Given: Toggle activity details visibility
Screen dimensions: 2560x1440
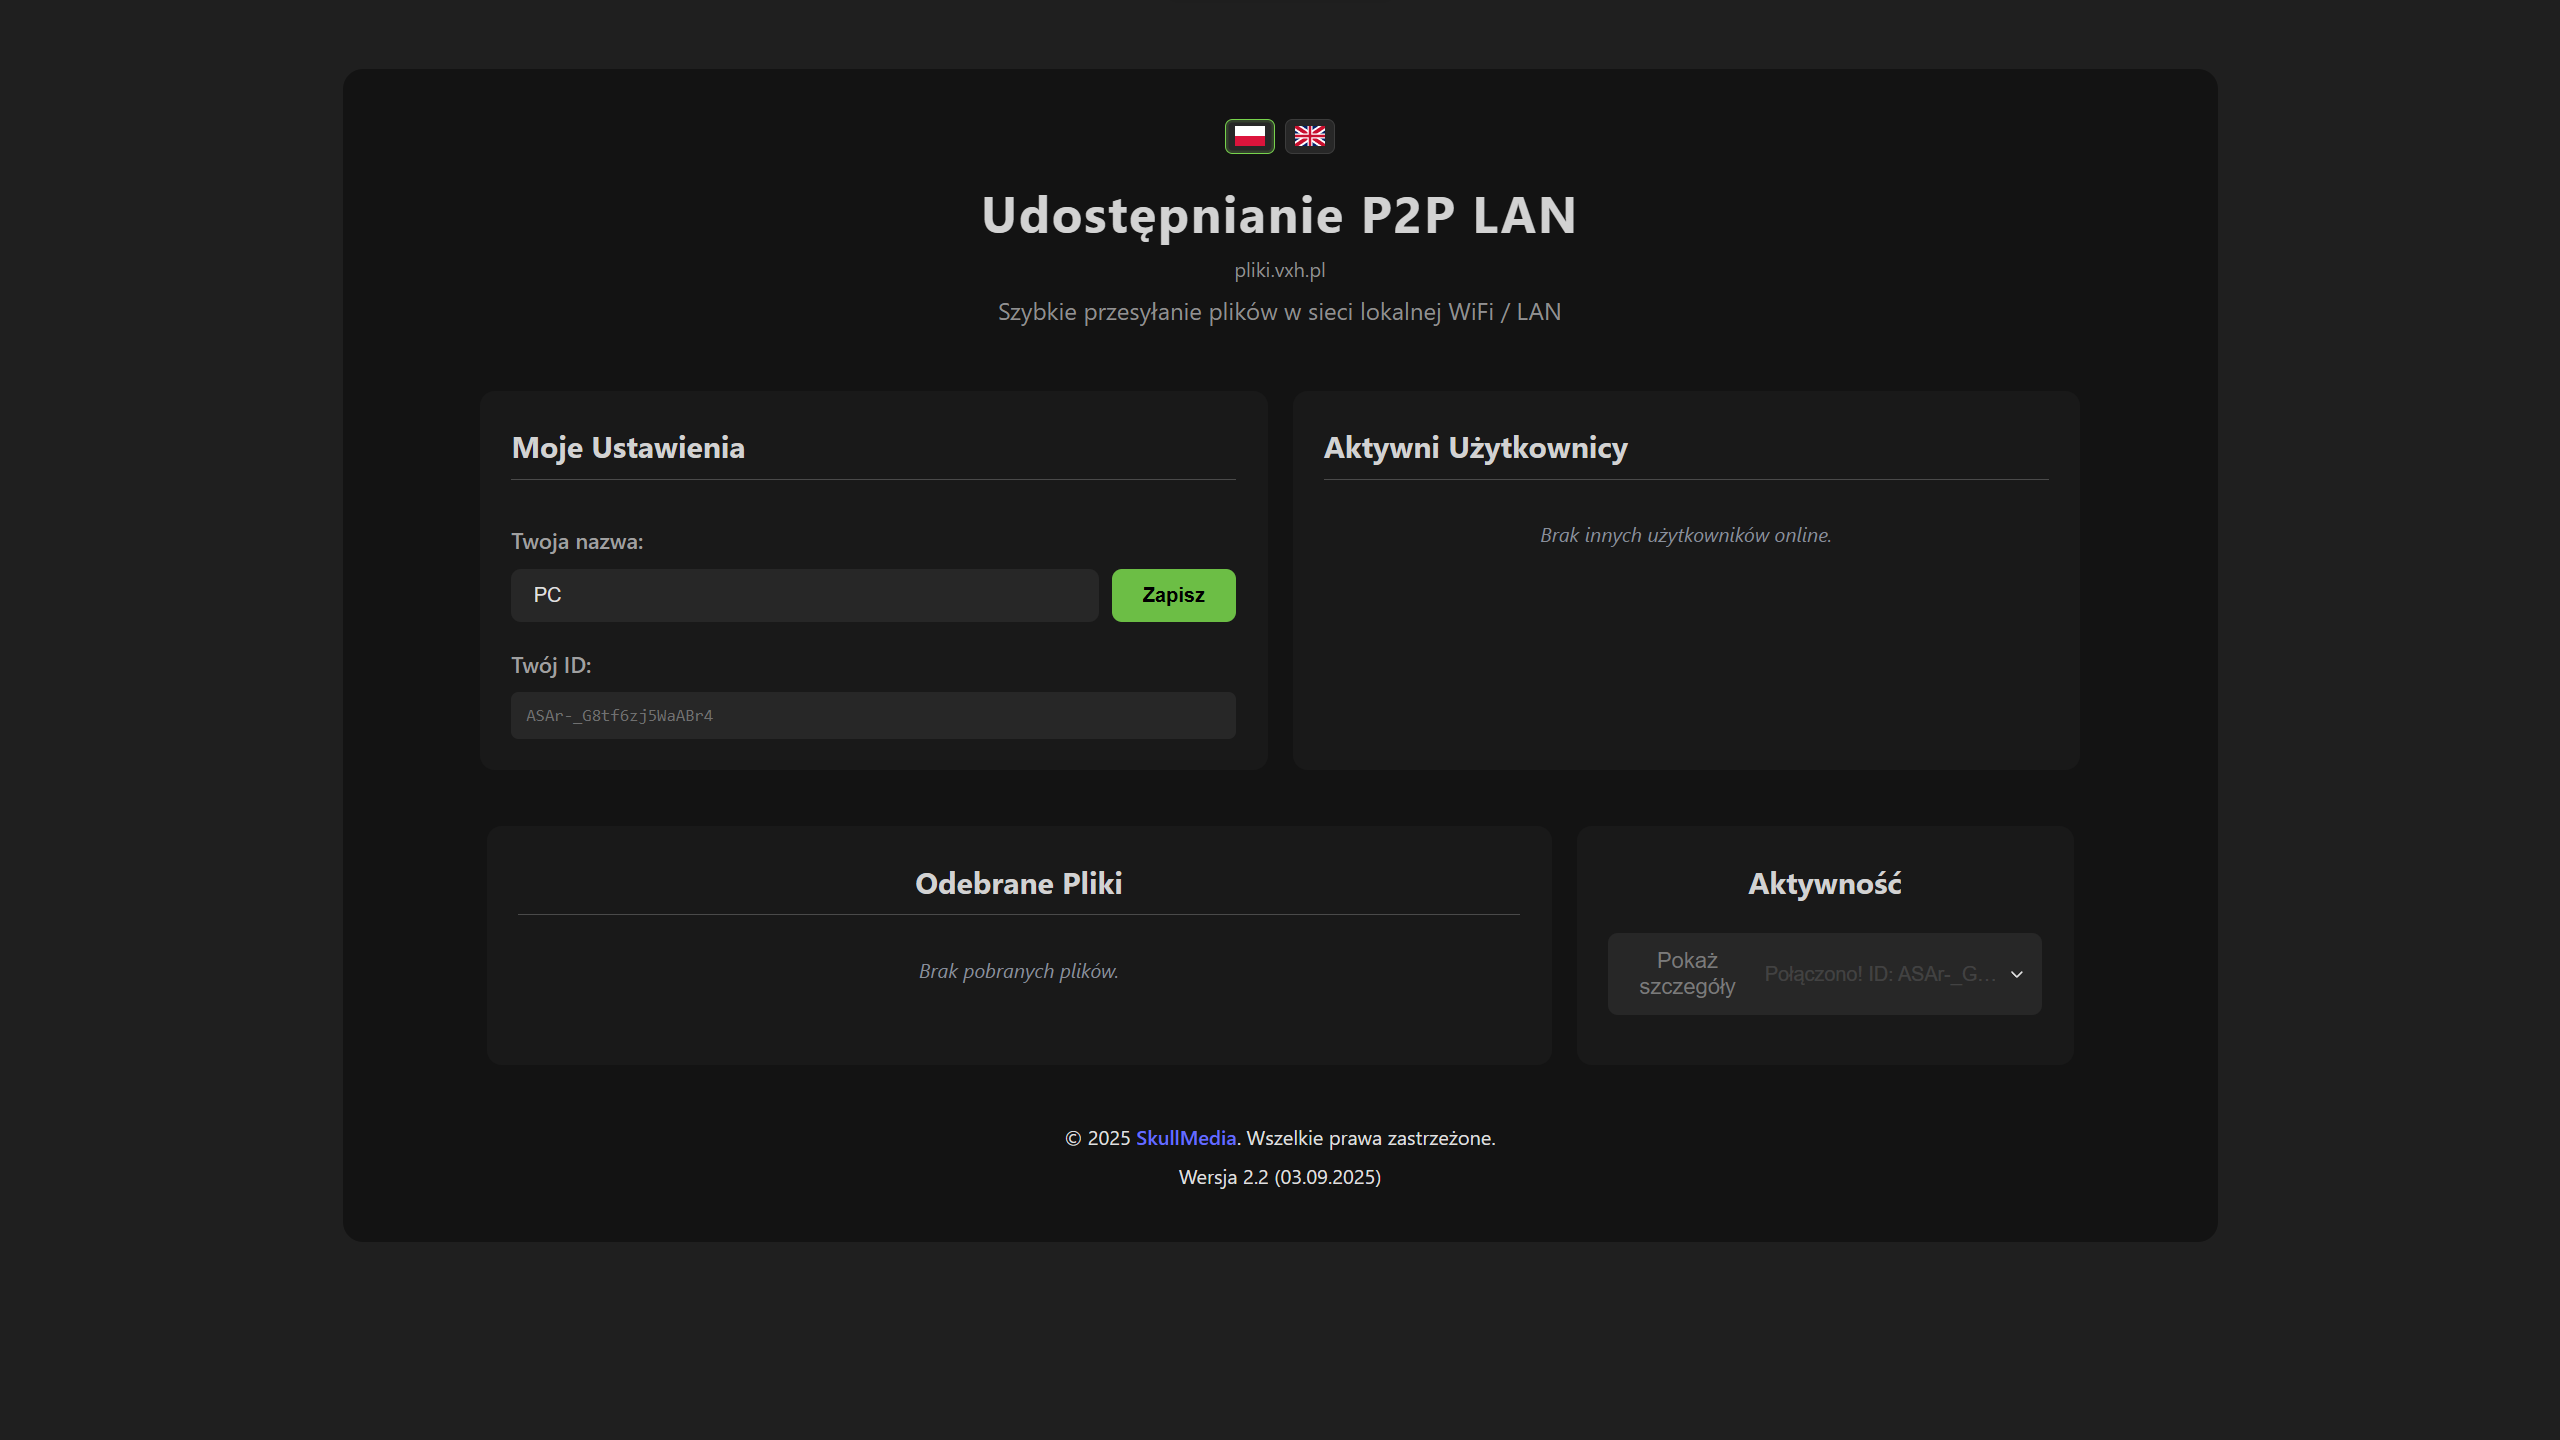Looking at the screenshot, I should click(1824, 974).
